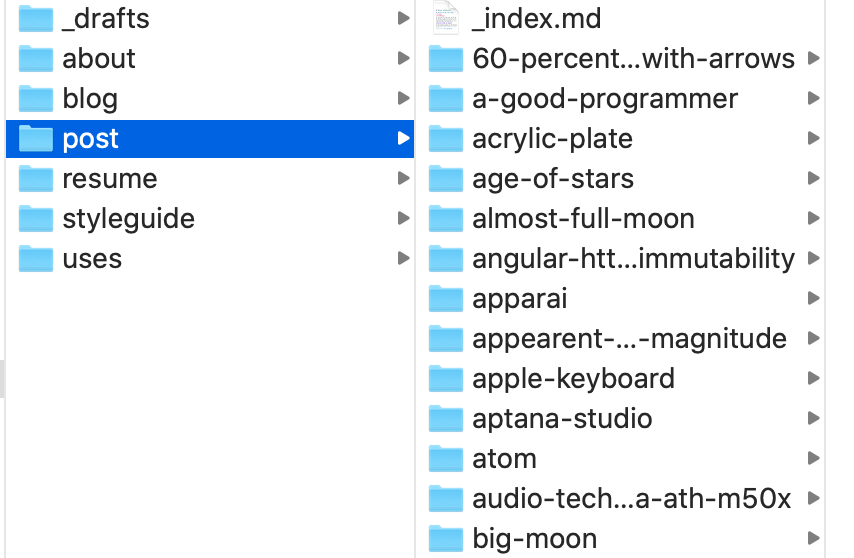Click the post folder disclosure arrow

(x=404, y=138)
